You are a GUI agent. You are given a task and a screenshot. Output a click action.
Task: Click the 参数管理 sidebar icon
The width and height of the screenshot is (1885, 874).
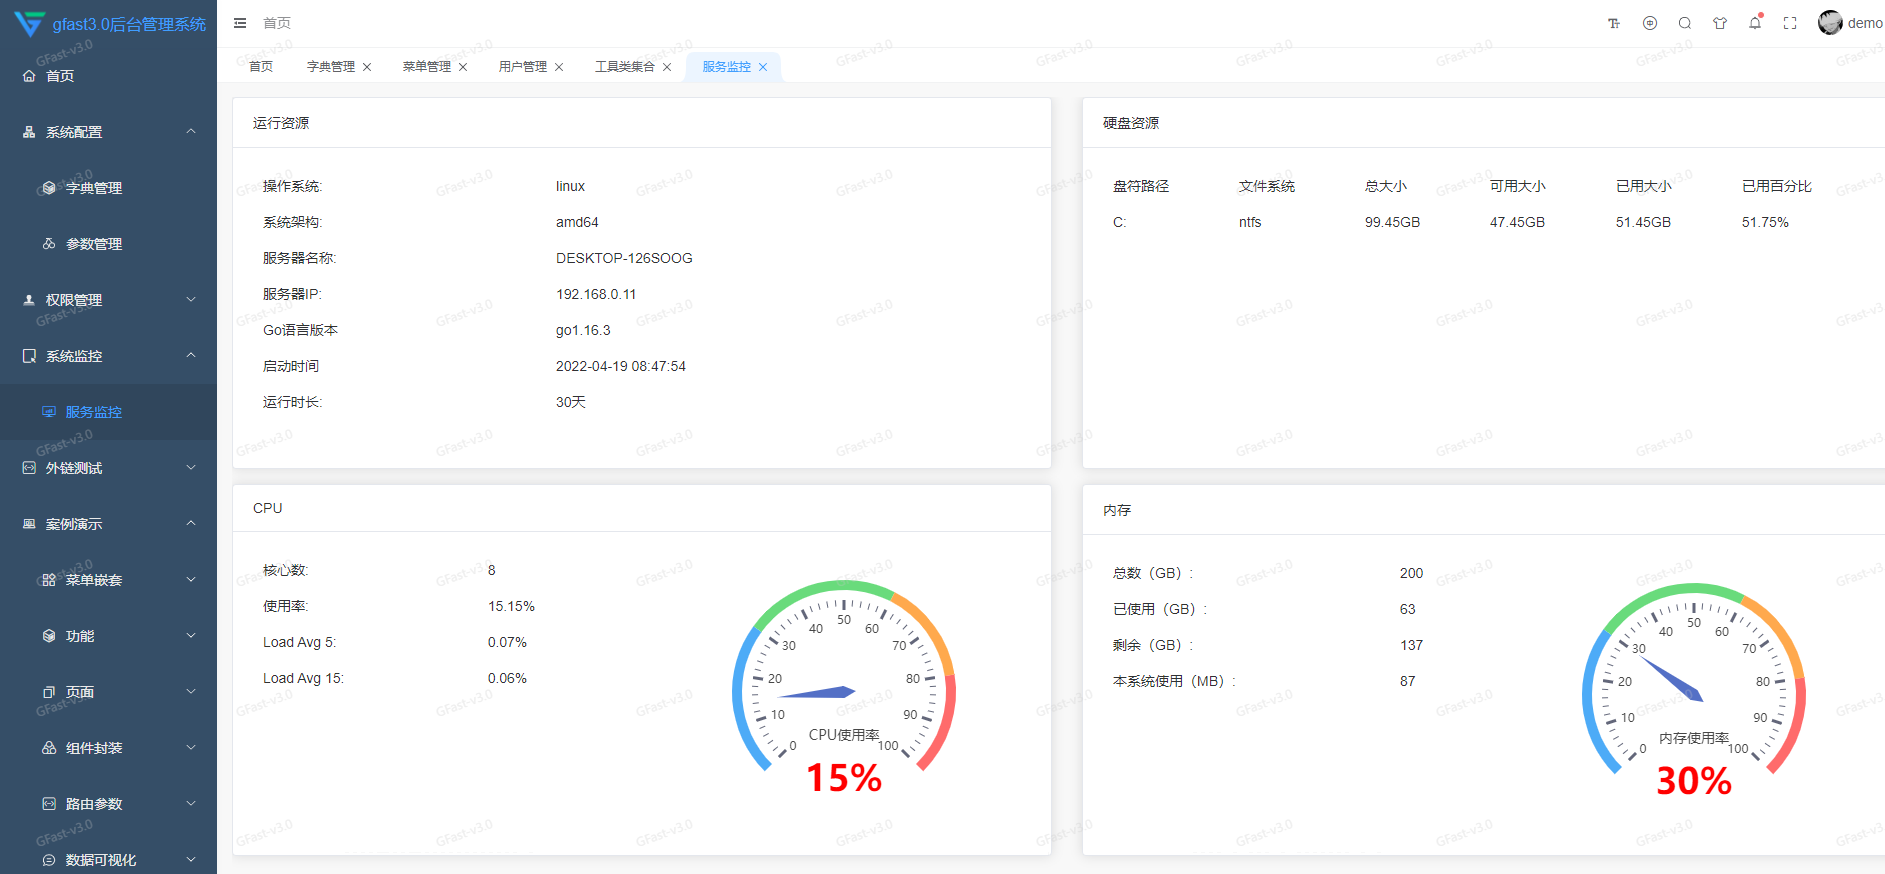pyautogui.click(x=49, y=244)
